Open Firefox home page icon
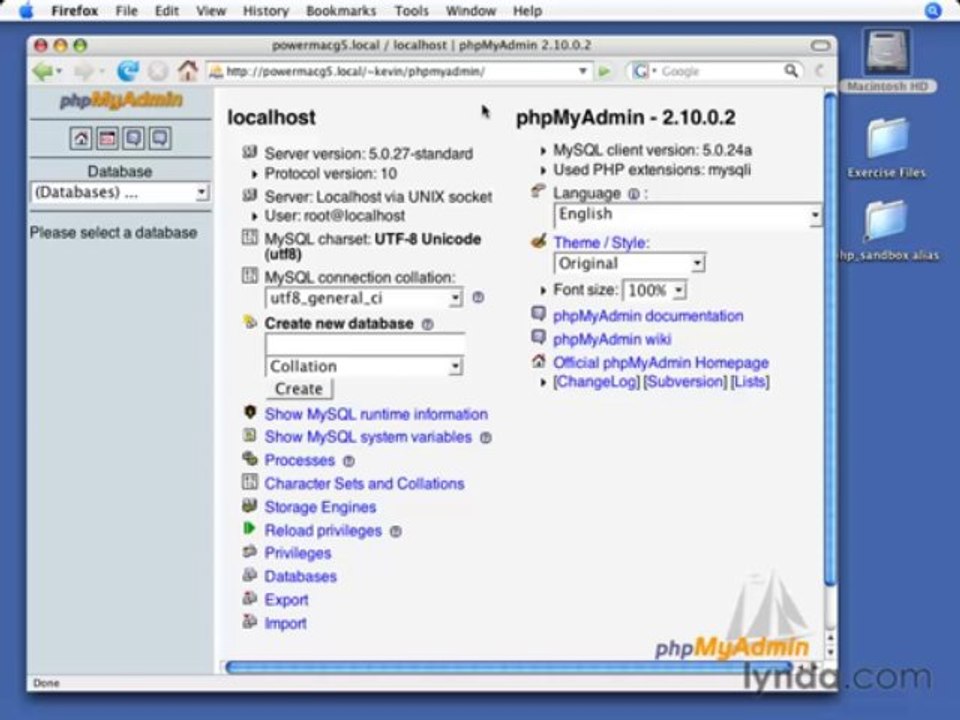Image resolution: width=960 pixels, height=720 pixels. [188, 71]
